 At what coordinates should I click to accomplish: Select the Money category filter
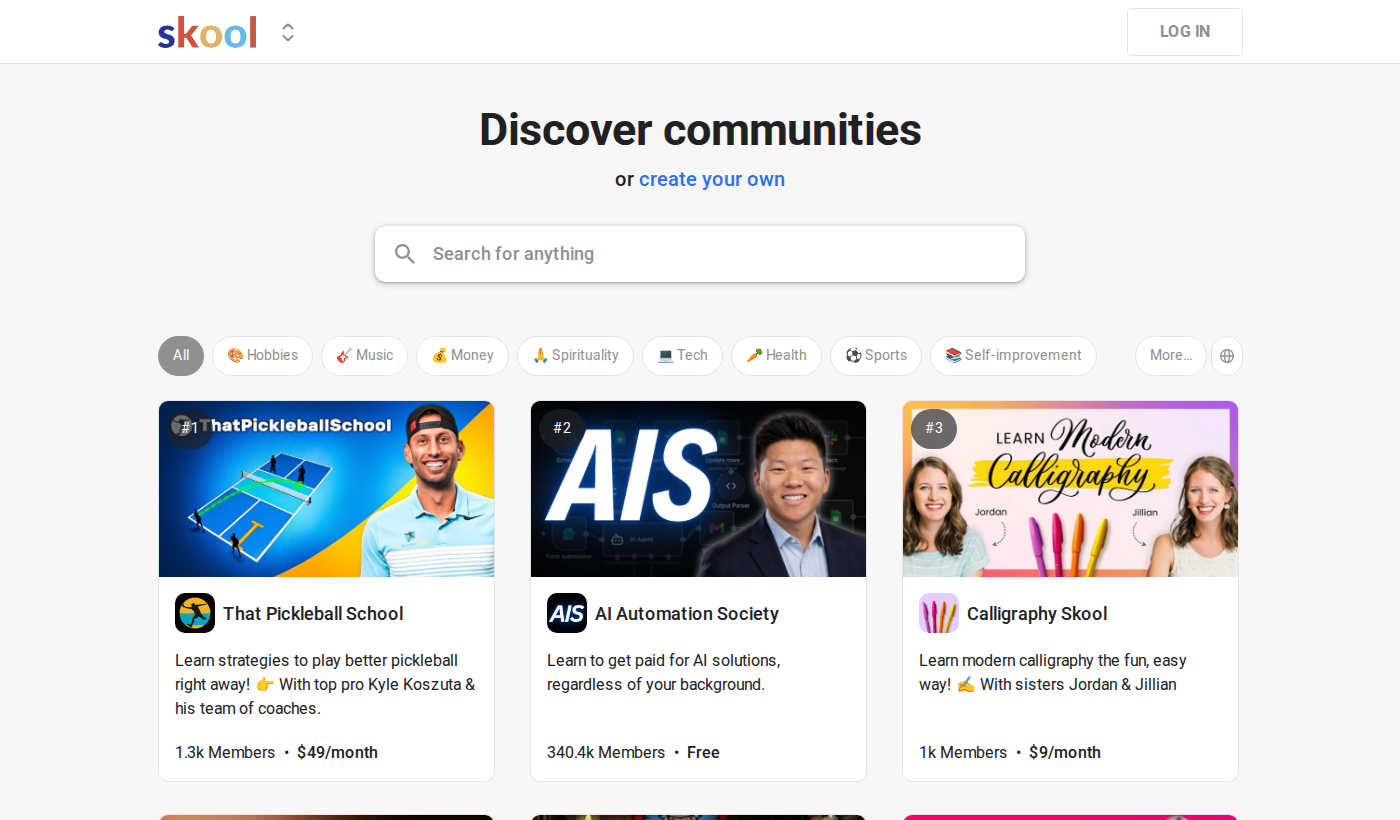462,355
